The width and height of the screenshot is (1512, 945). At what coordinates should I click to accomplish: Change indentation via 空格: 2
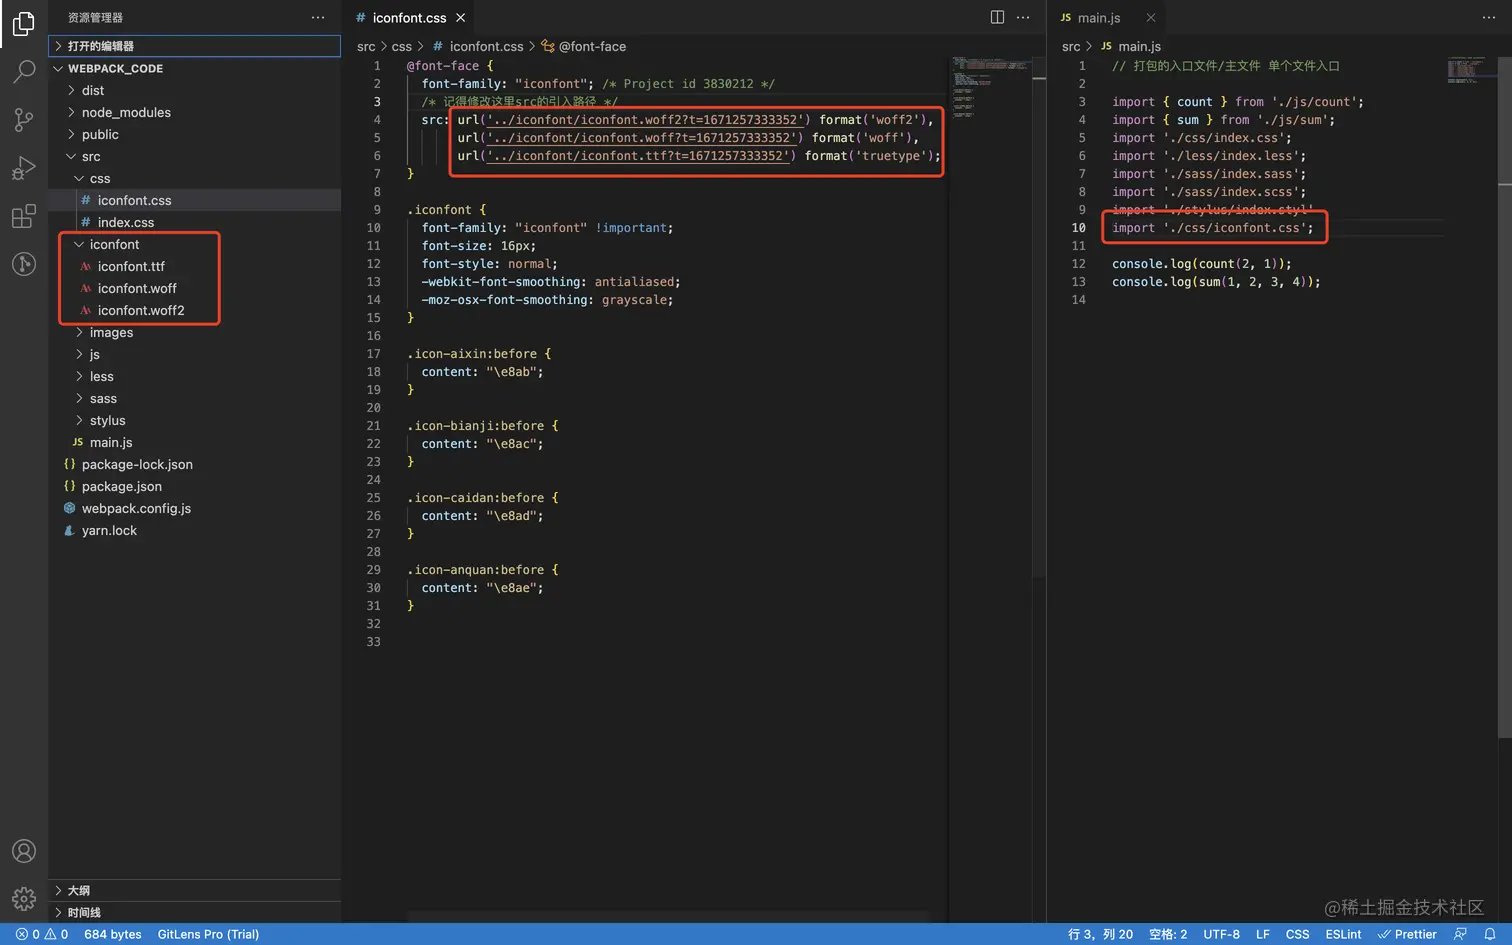click(1168, 934)
